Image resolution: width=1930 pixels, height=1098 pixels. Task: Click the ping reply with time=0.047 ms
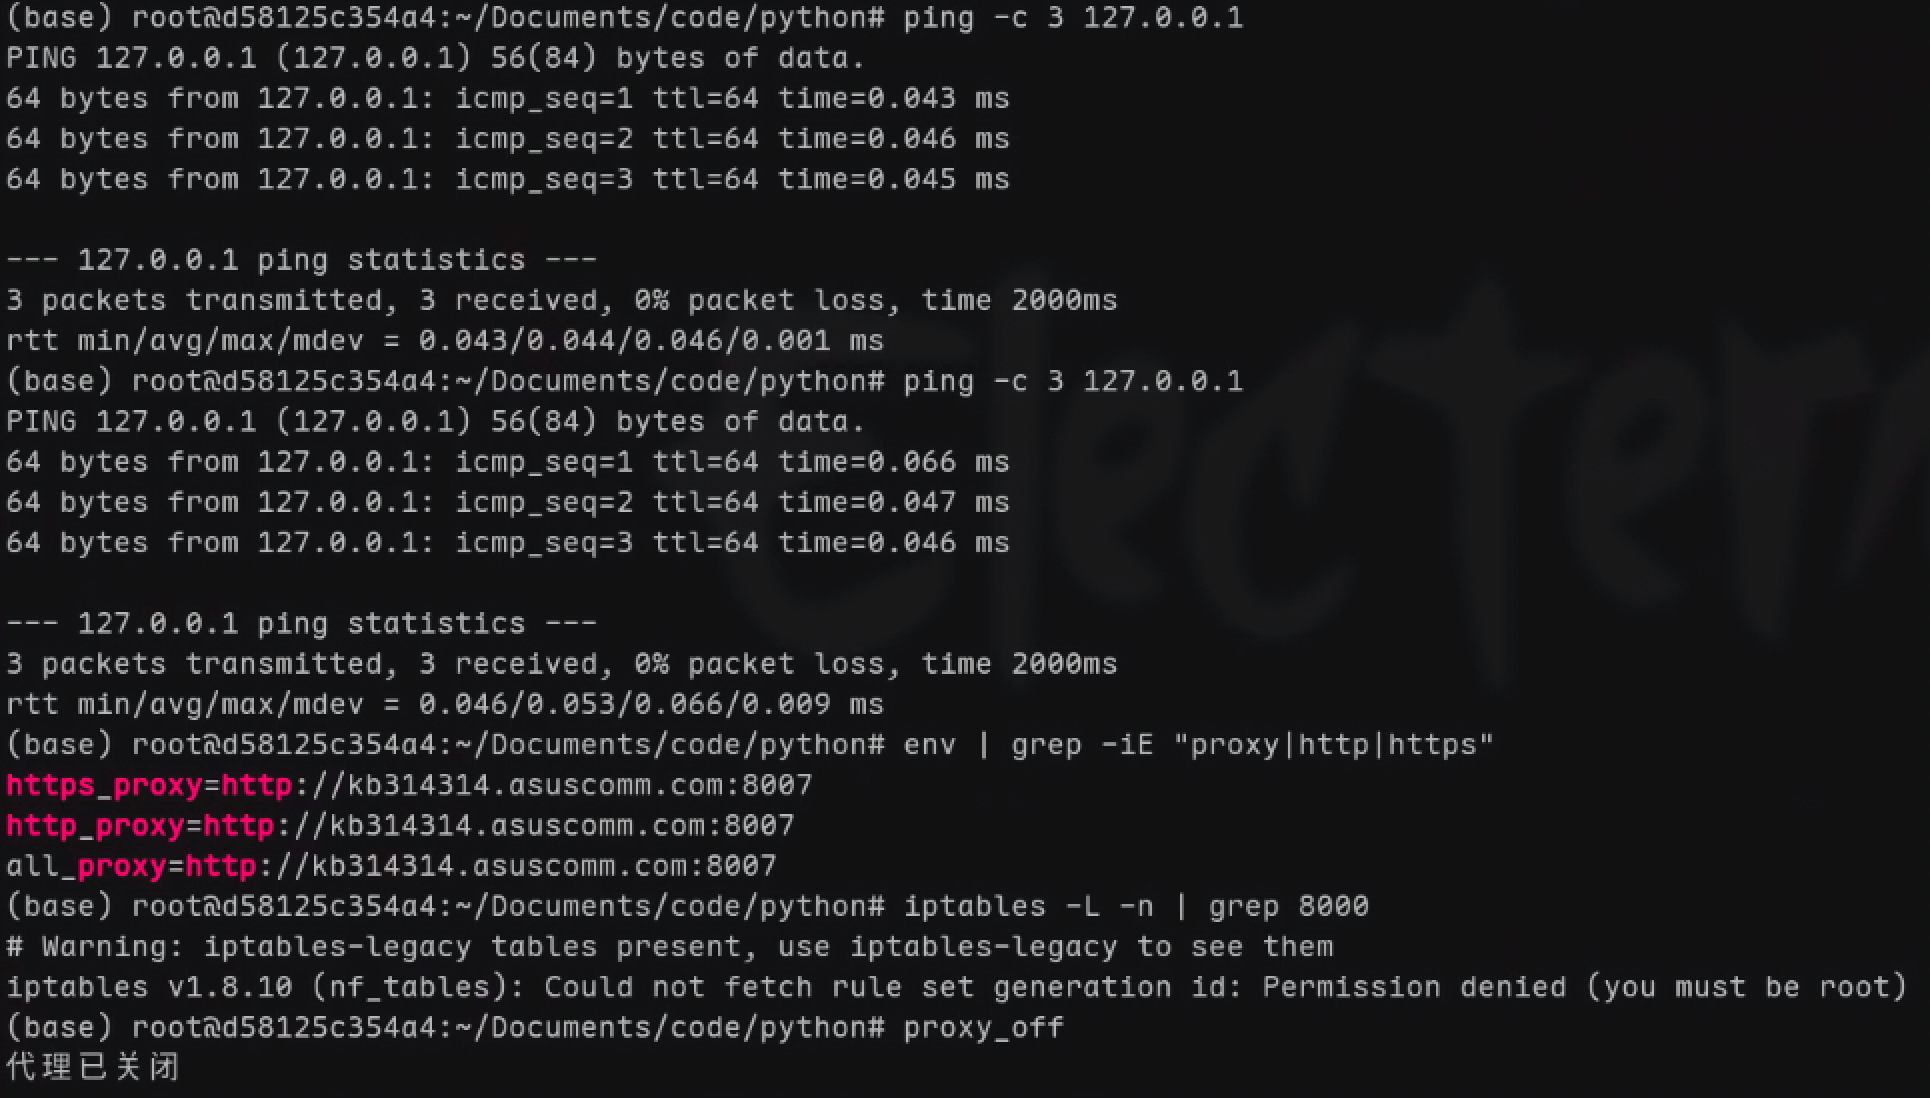click(x=507, y=502)
